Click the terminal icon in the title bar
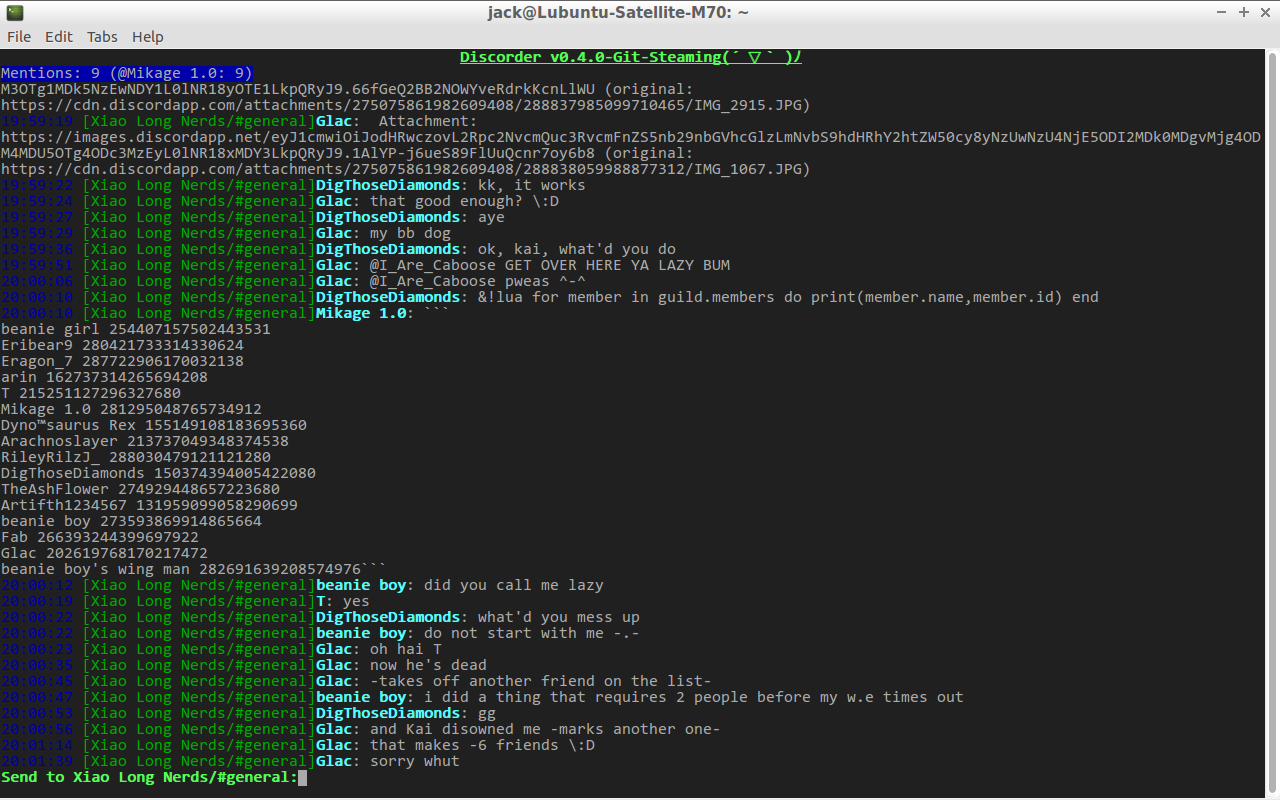The width and height of the screenshot is (1280, 800). coord(13,12)
